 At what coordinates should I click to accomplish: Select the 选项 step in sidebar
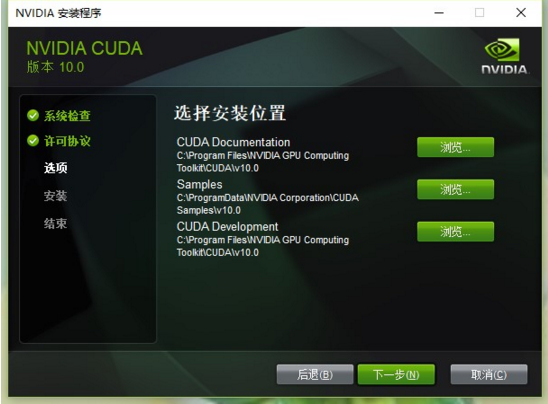click(56, 168)
